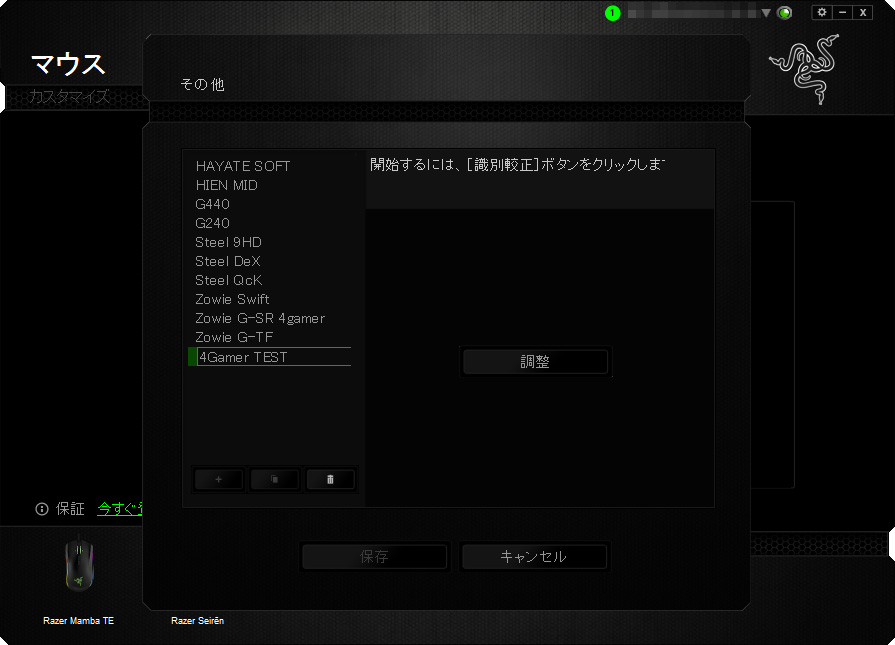Close the Synapse window

coord(863,12)
